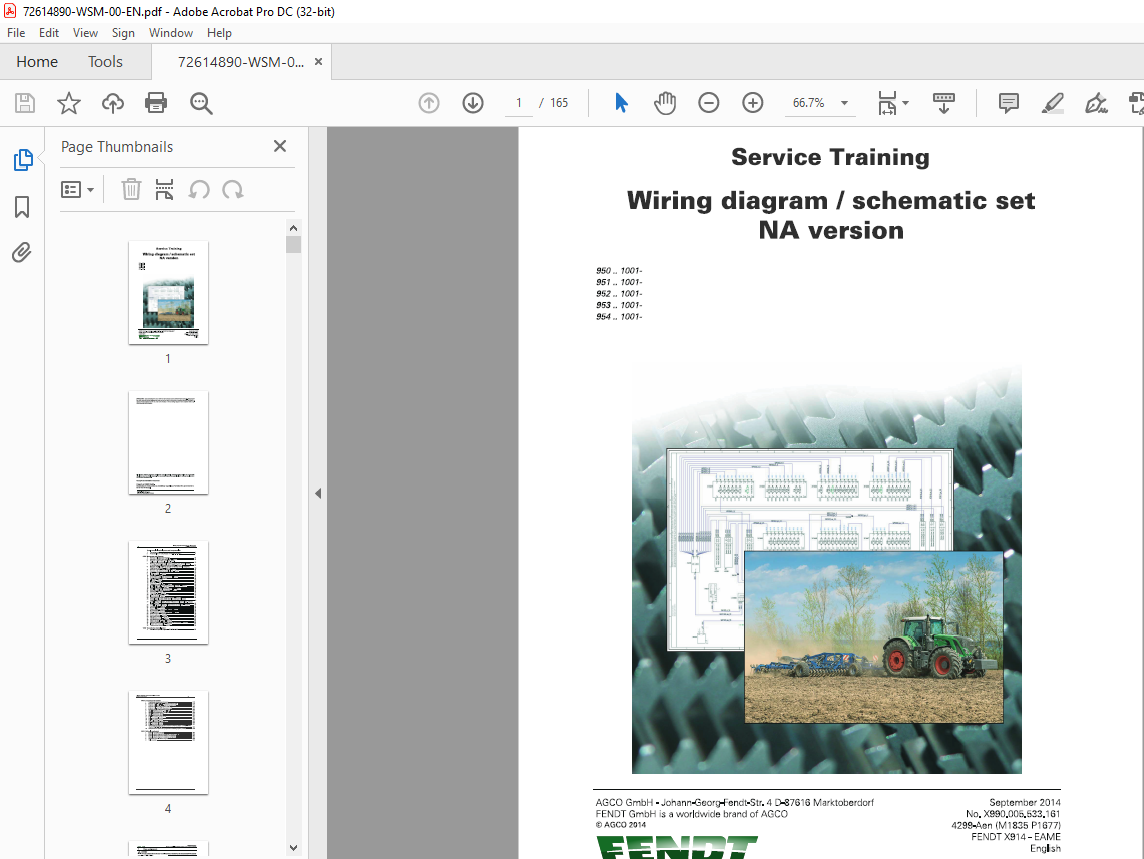
Task: Open Page Thumbnails pane icon in sidebar
Action: (23, 160)
